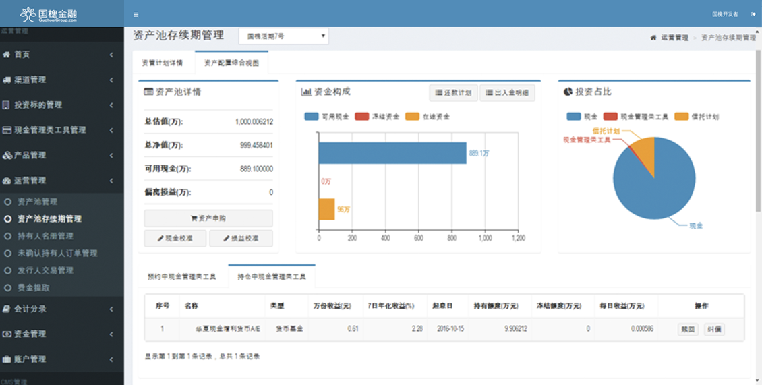
Task: Toggle the 信托计划 pie legend entry
Action: tap(697, 117)
